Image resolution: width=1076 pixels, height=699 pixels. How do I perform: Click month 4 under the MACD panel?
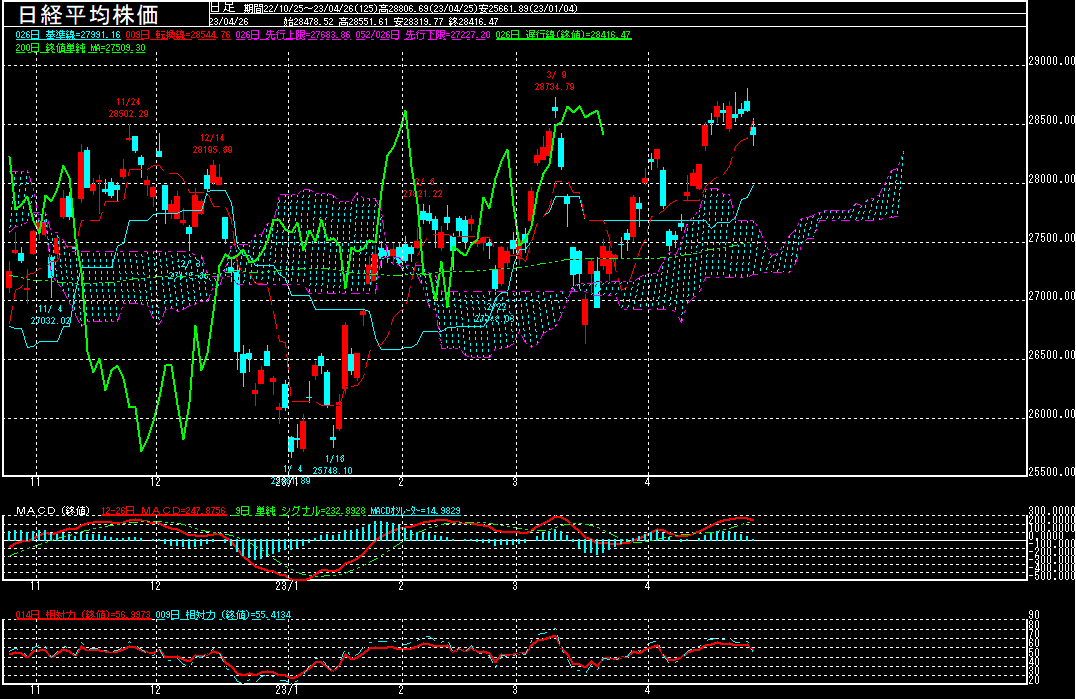coord(648,586)
